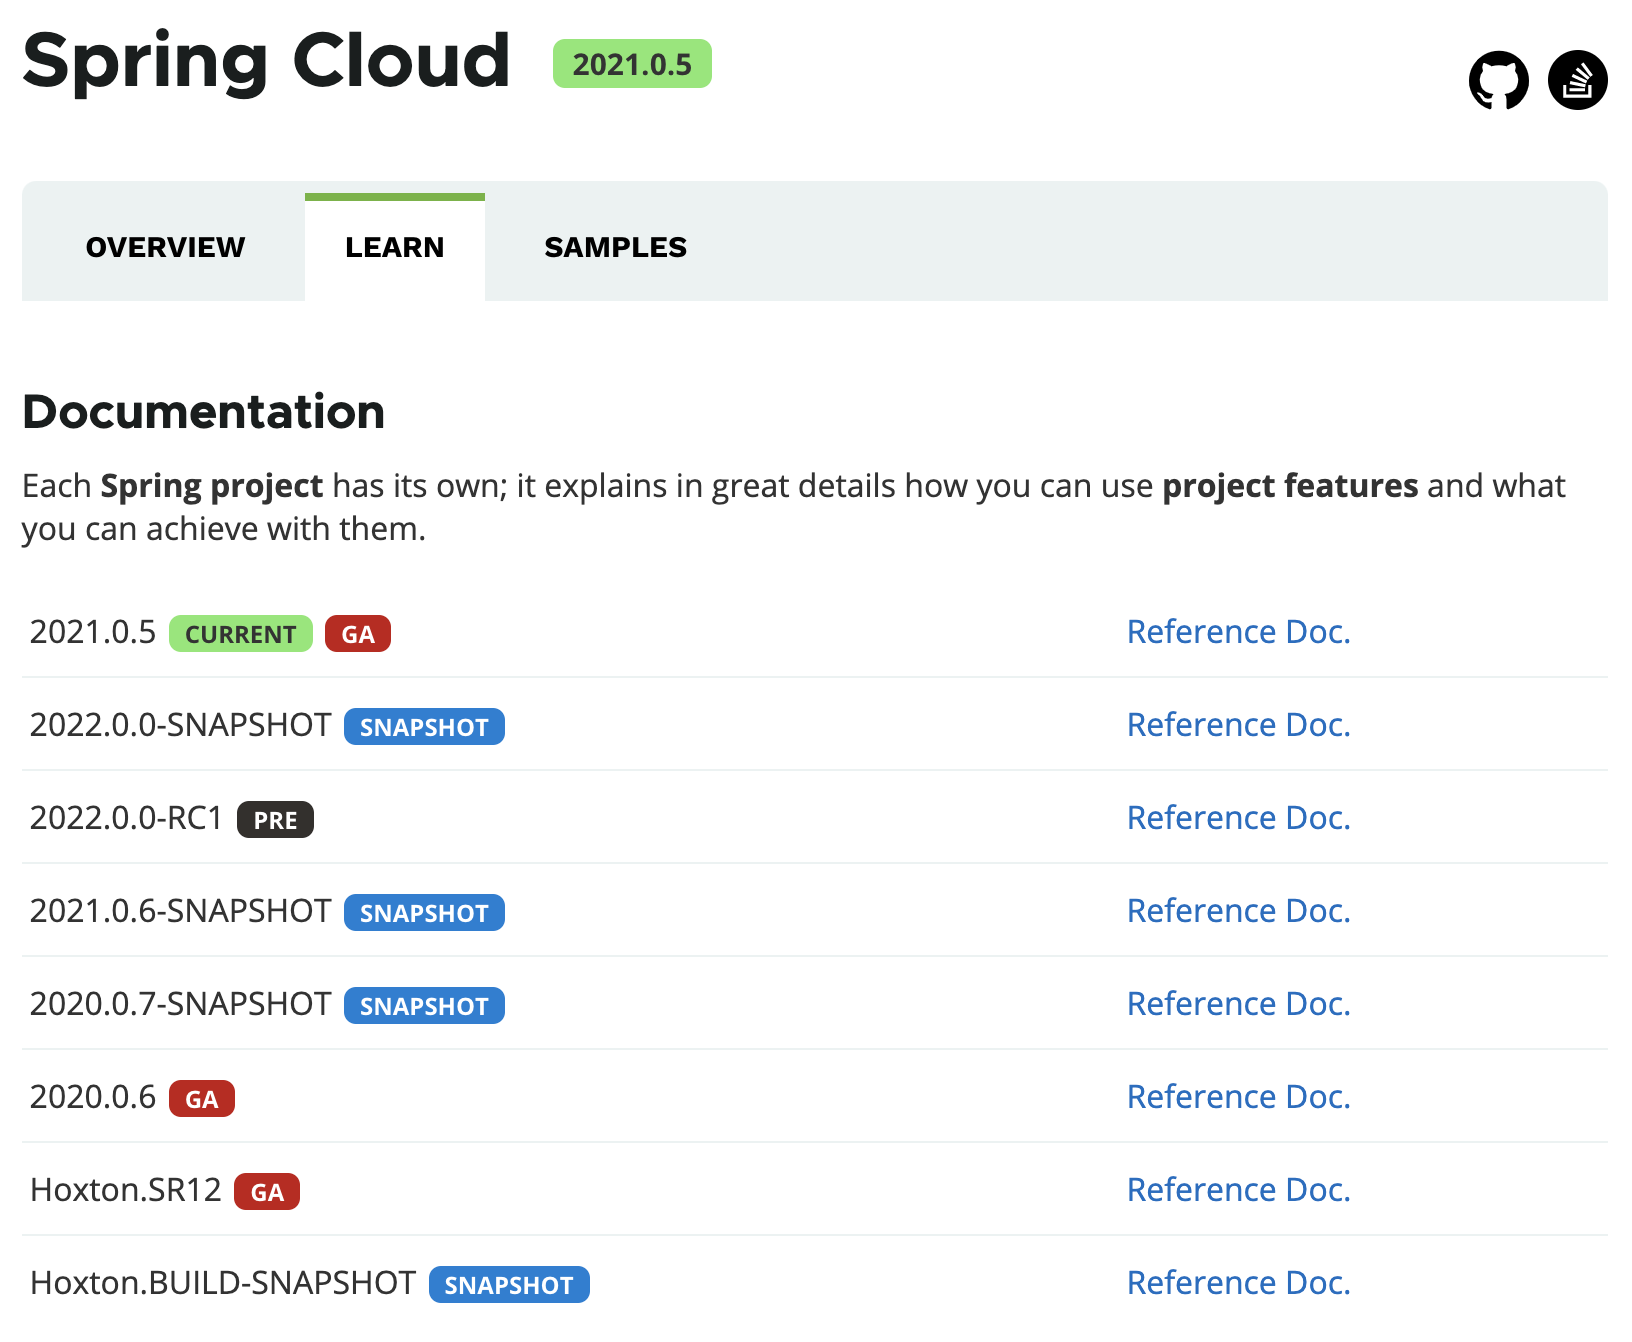Click the GA badge on 2020.0.6 row
The image size is (1632, 1342).
(x=201, y=1098)
